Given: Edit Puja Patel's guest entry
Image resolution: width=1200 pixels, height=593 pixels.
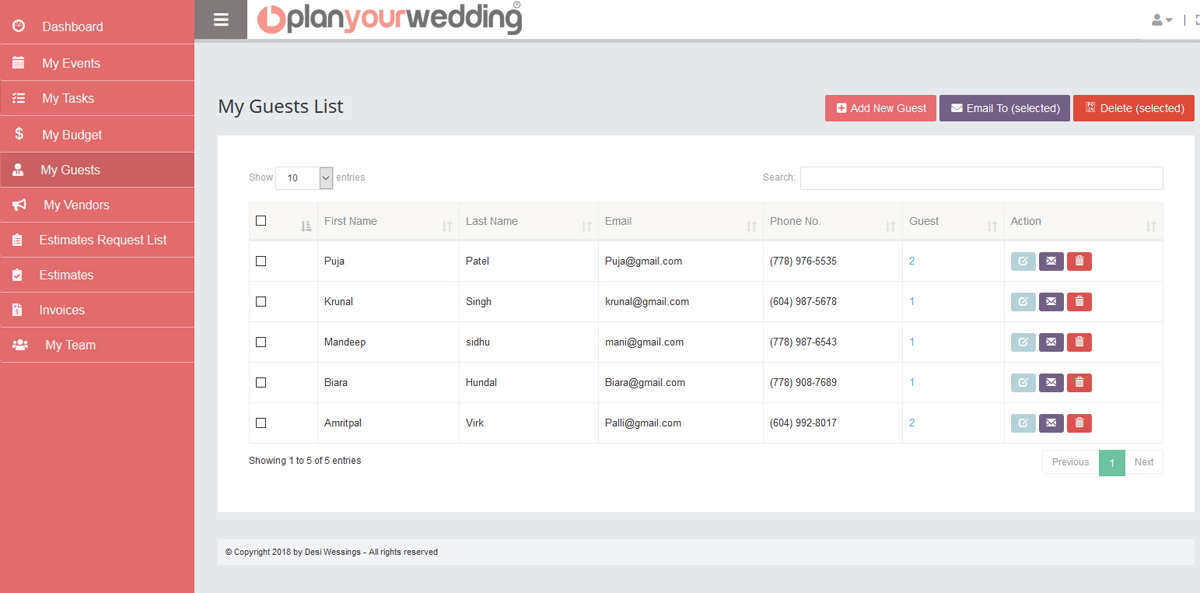Looking at the screenshot, I should (x=1023, y=261).
